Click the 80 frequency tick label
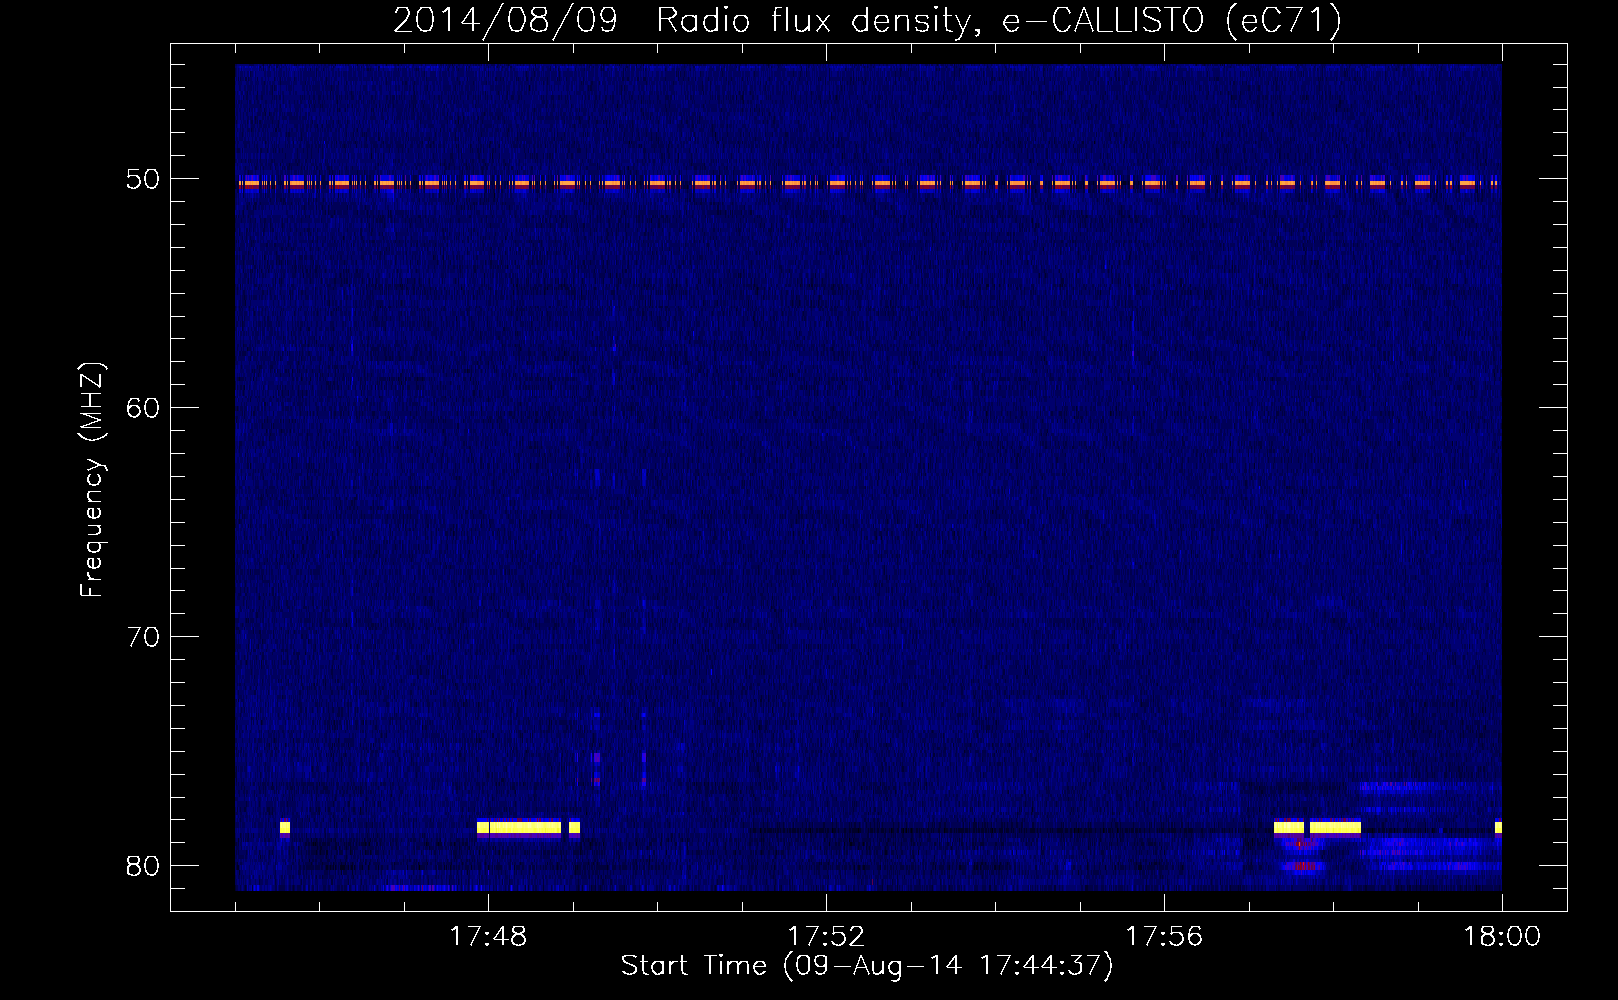Viewport: 1618px width, 1000px height. tap(143, 866)
